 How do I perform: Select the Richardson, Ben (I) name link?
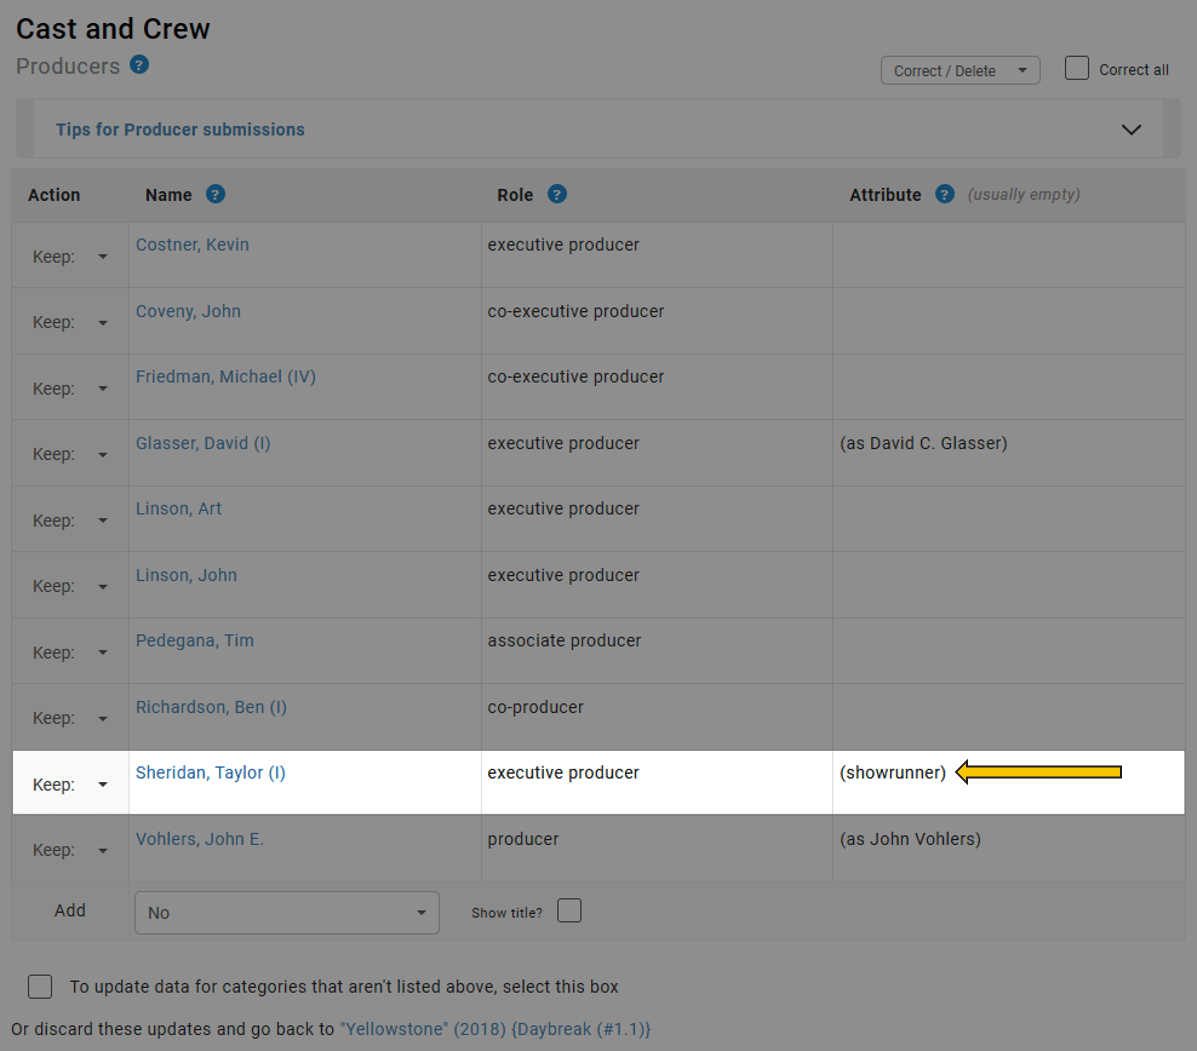coord(211,707)
